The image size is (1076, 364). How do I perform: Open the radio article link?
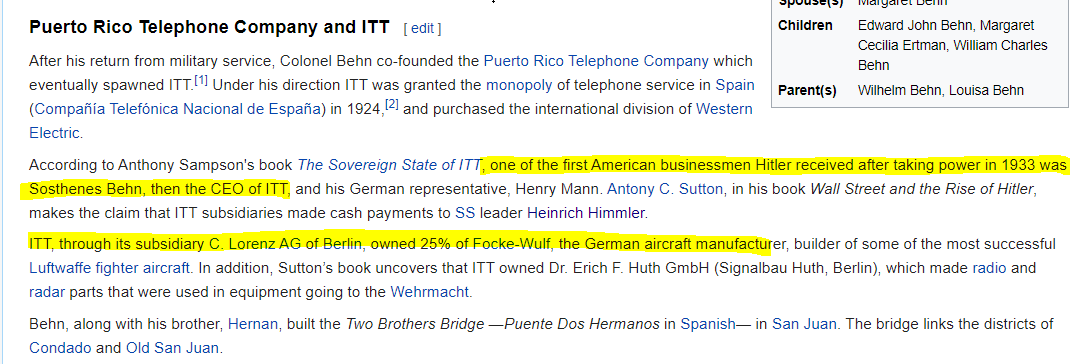[x=990, y=268]
